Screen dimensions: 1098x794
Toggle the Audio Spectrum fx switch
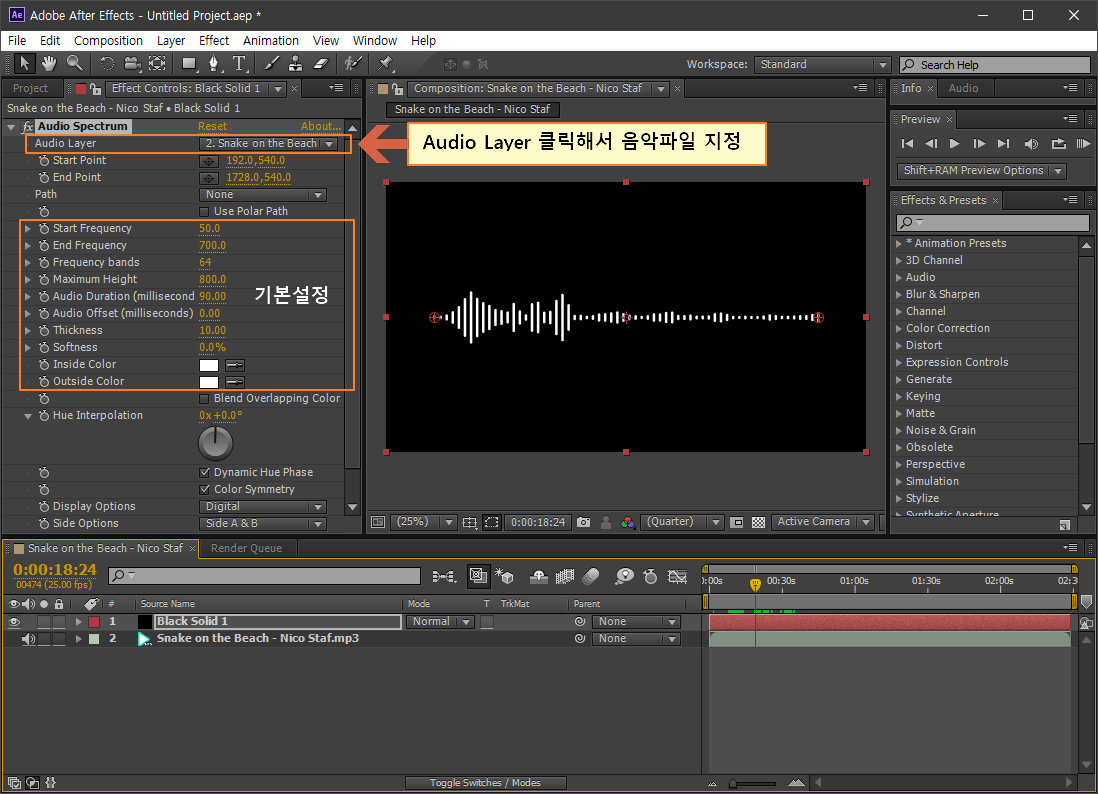[28, 127]
